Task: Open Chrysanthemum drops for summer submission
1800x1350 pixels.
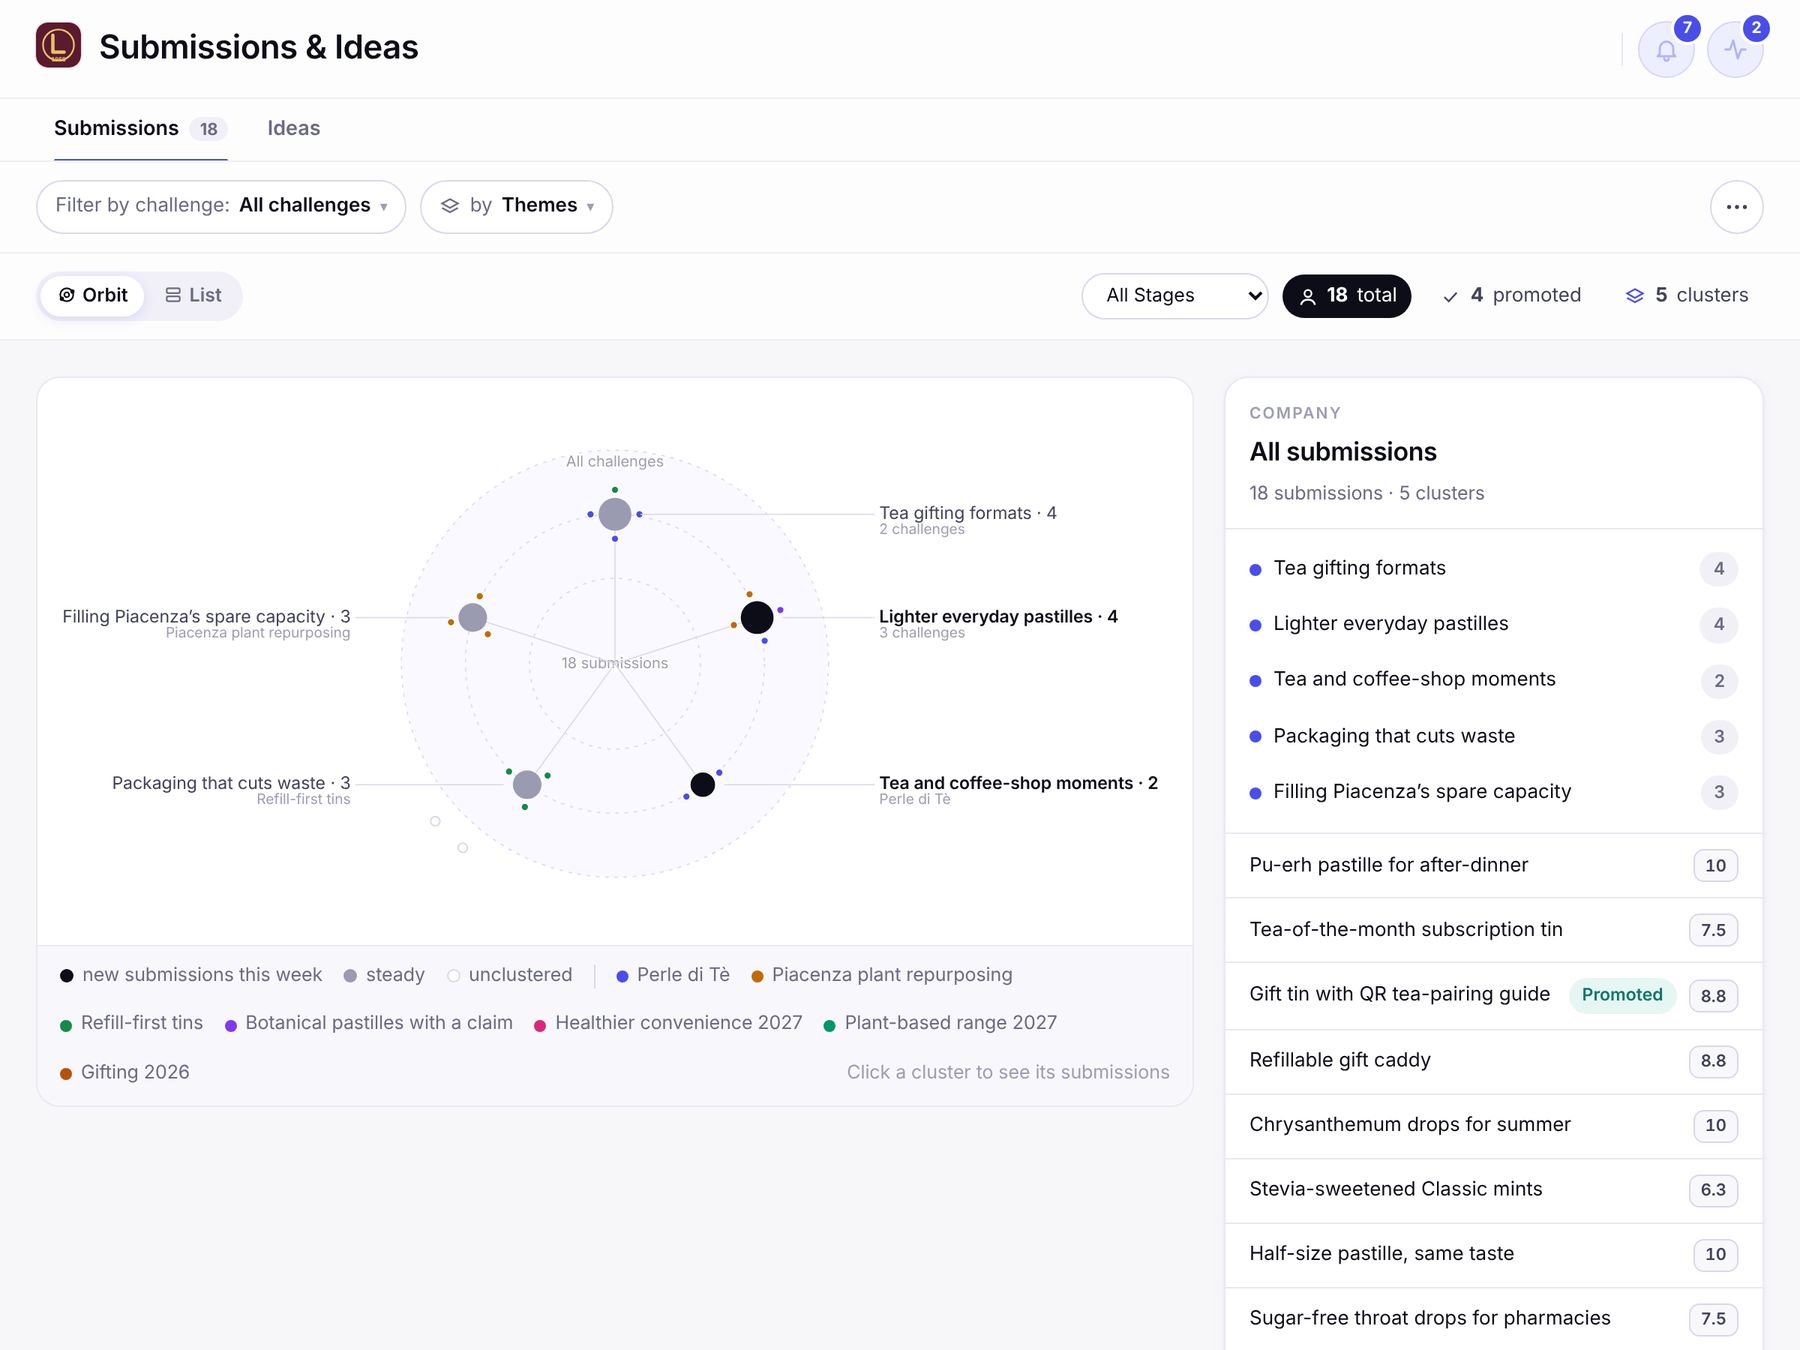Action: 1493,1125
